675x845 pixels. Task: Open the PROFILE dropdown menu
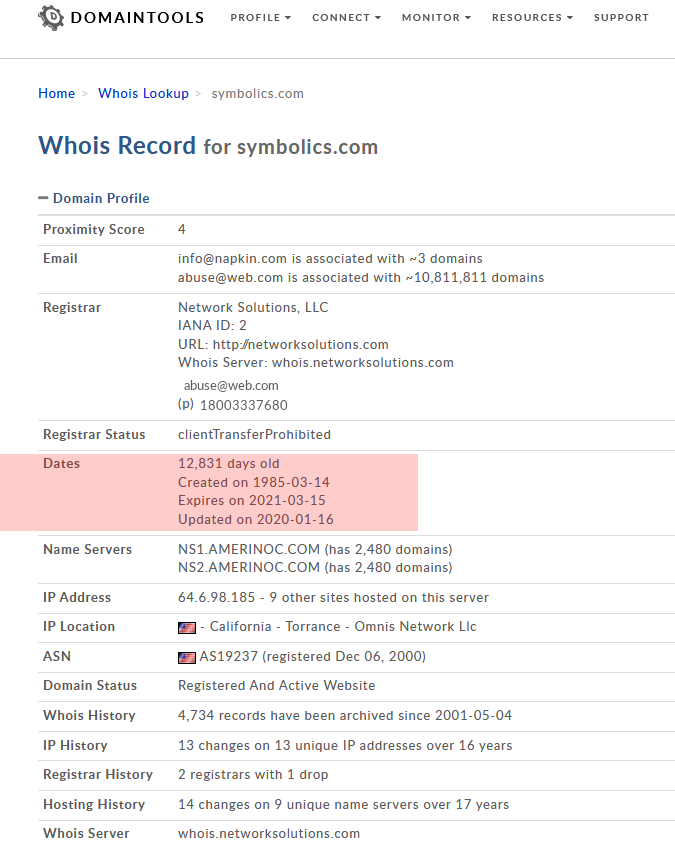pyautogui.click(x=261, y=18)
